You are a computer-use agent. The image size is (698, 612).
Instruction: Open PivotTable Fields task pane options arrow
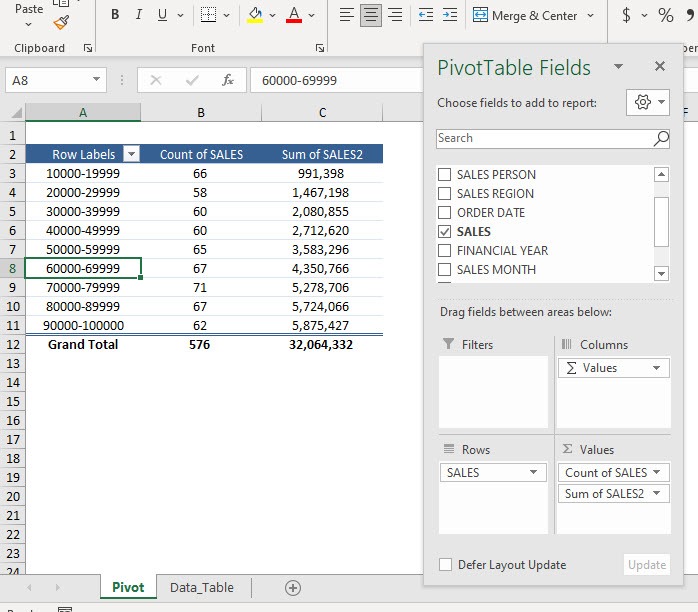tap(618, 67)
